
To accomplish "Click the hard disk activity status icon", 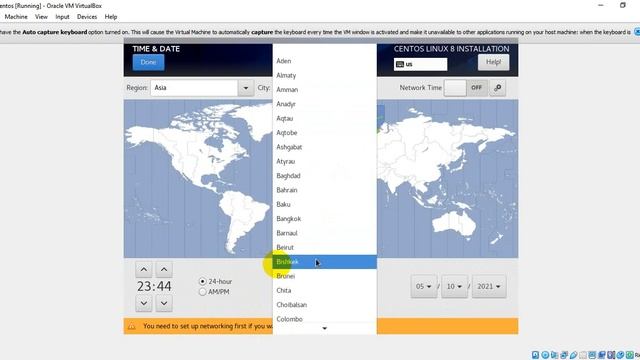I will (536, 355).
